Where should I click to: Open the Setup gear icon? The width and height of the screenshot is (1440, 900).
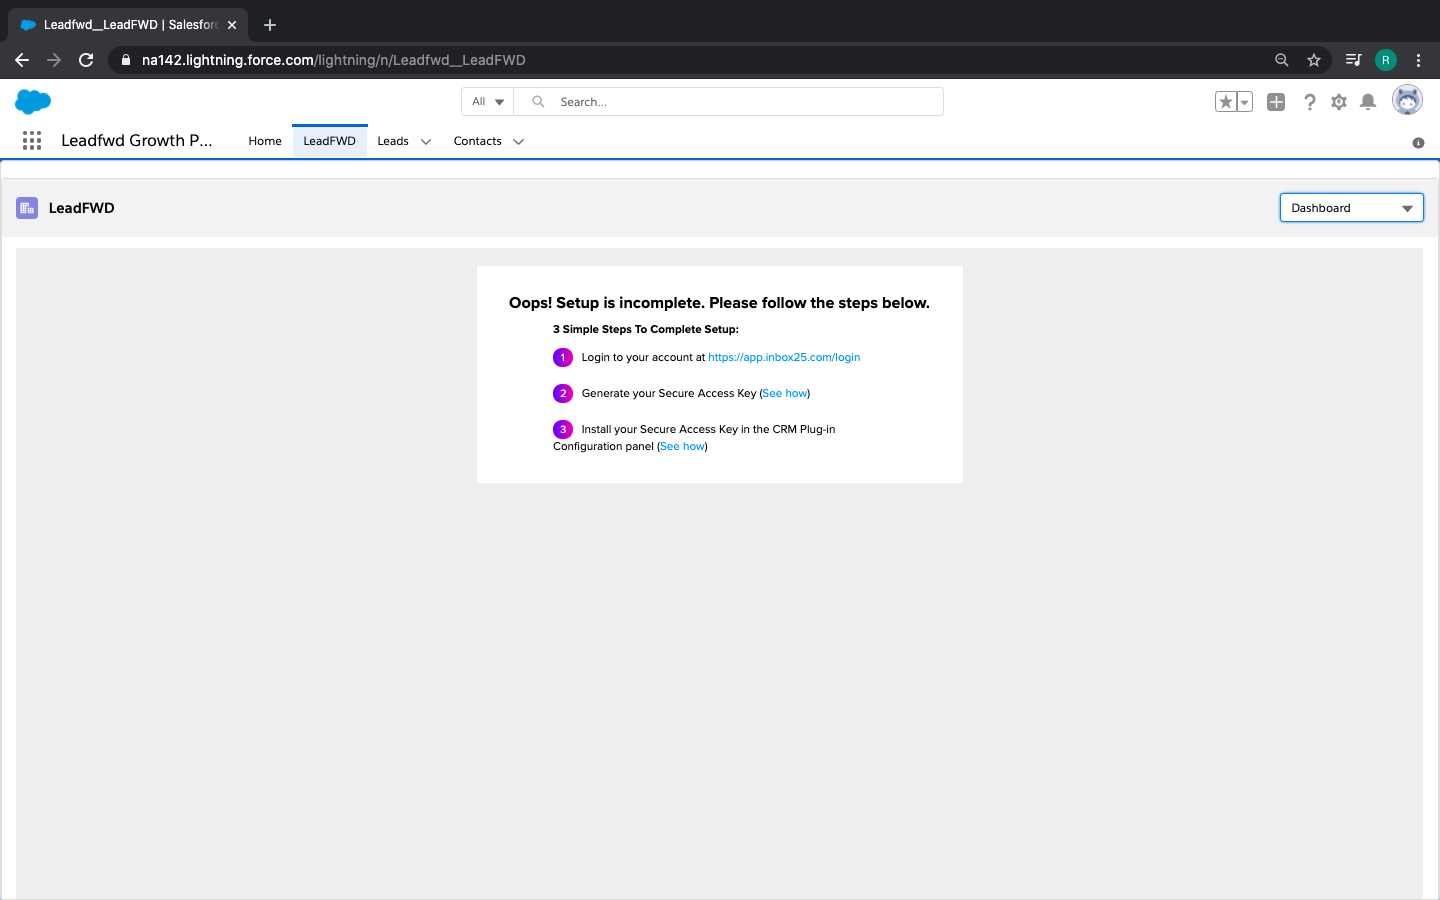[1339, 102]
